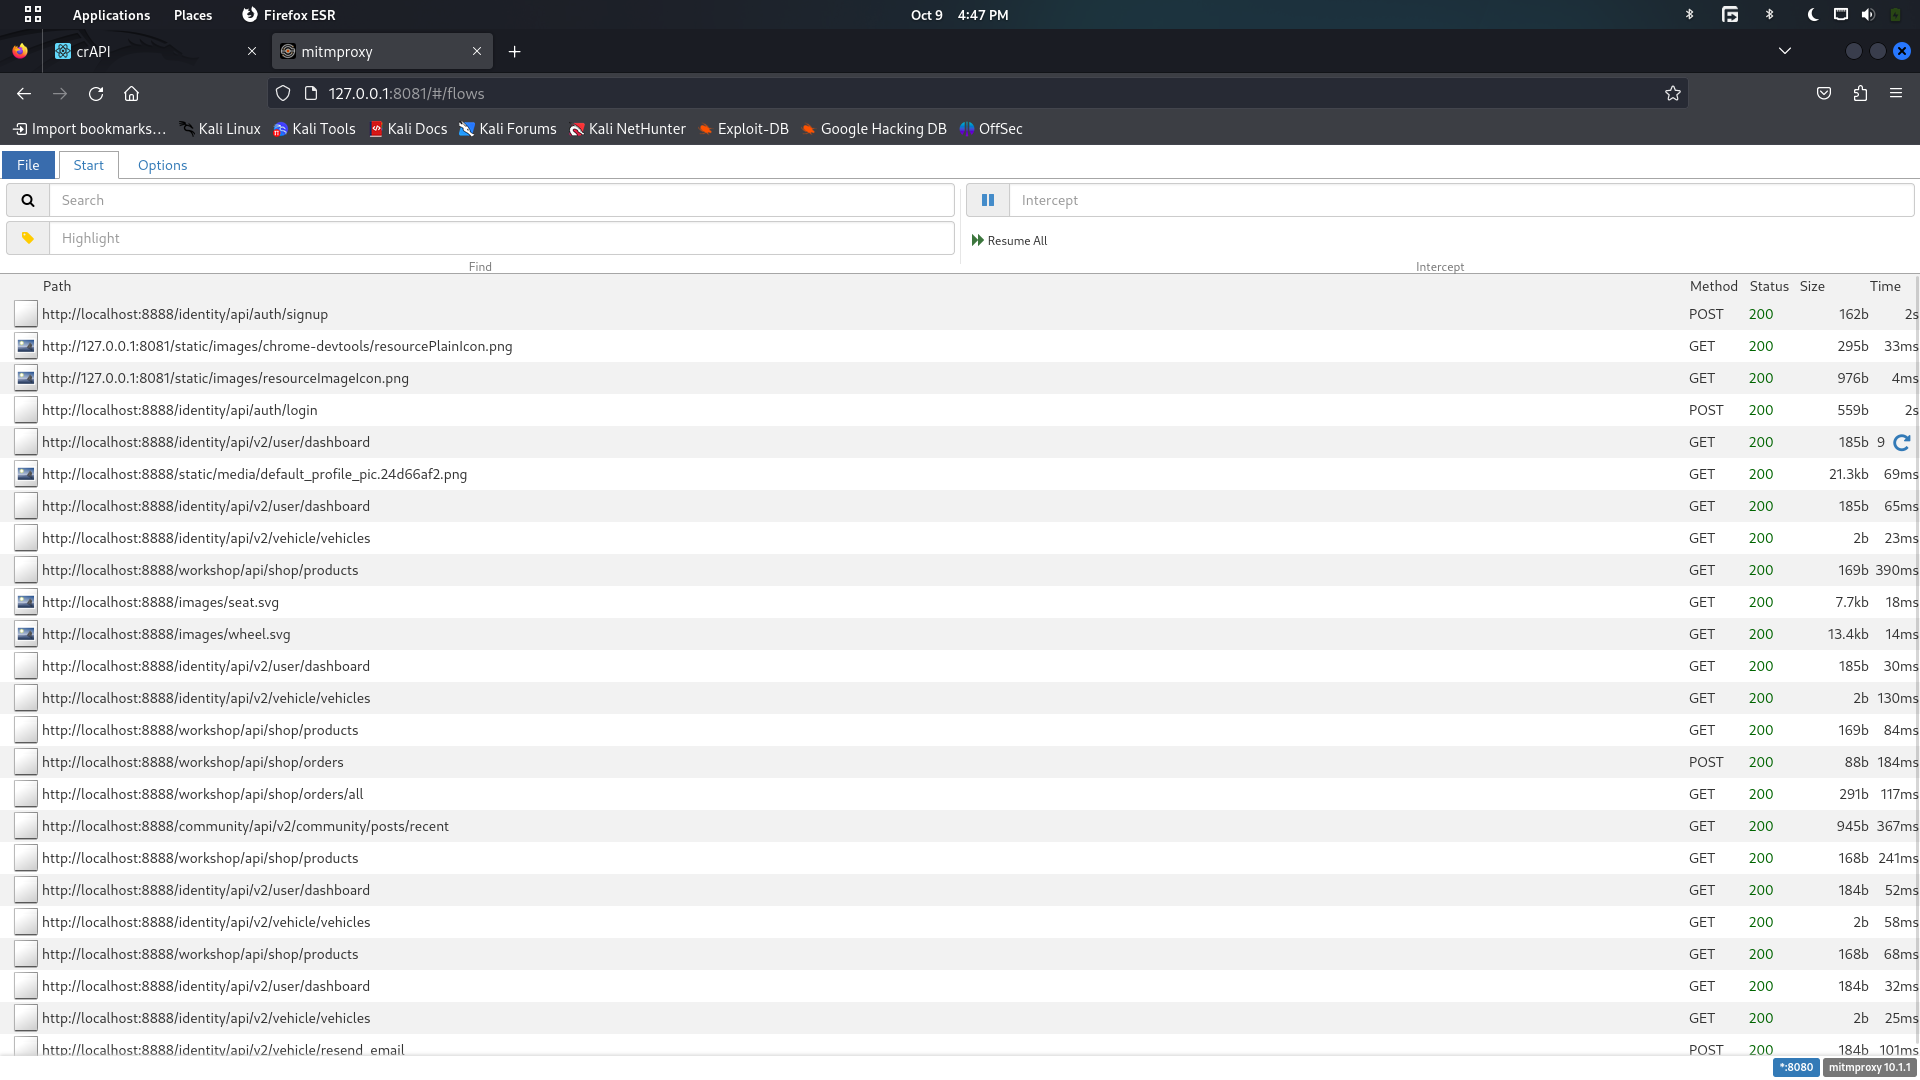Image resolution: width=1920 pixels, height=1080 pixels.
Task: Click icon box of auth/signup flow
Action: coord(26,314)
